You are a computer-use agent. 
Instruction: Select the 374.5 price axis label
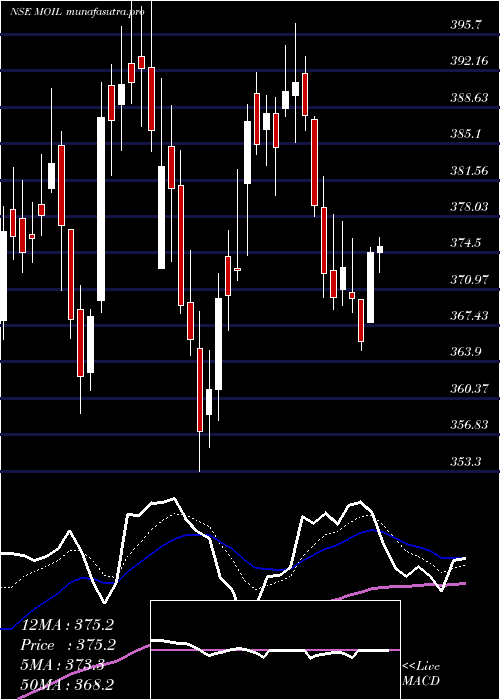(x=466, y=243)
